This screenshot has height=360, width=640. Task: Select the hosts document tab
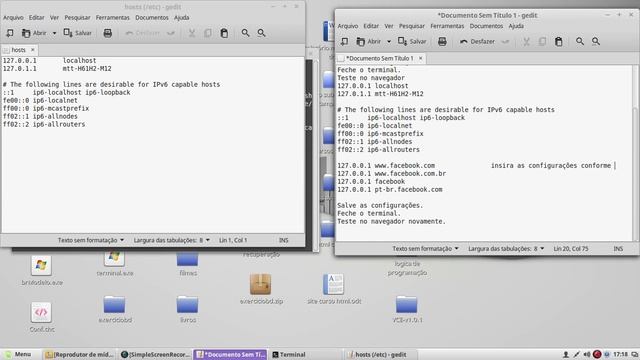pos(18,50)
